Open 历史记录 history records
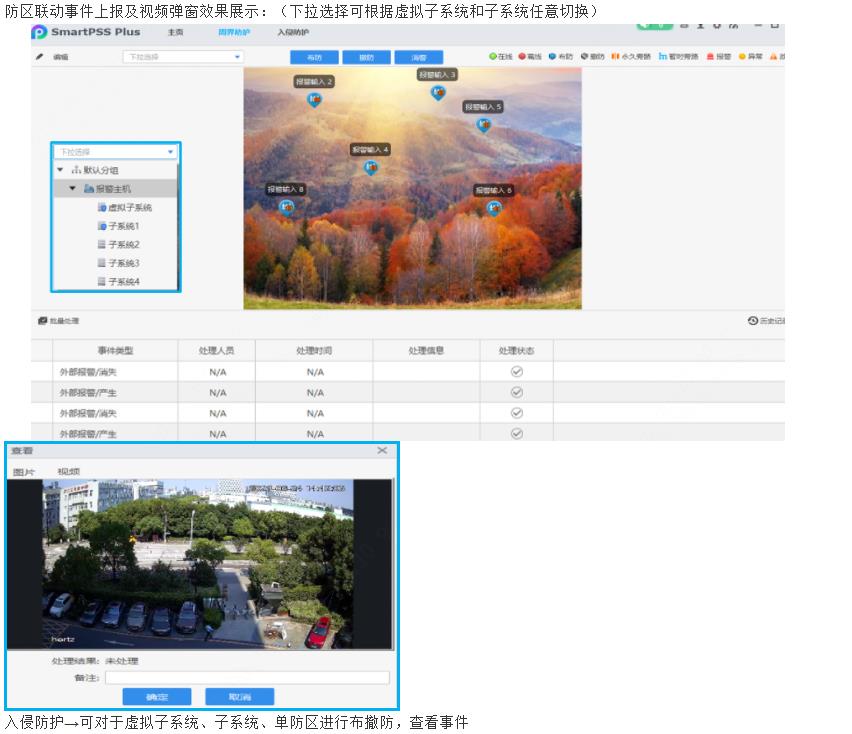The image size is (852, 734). tap(765, 321)
